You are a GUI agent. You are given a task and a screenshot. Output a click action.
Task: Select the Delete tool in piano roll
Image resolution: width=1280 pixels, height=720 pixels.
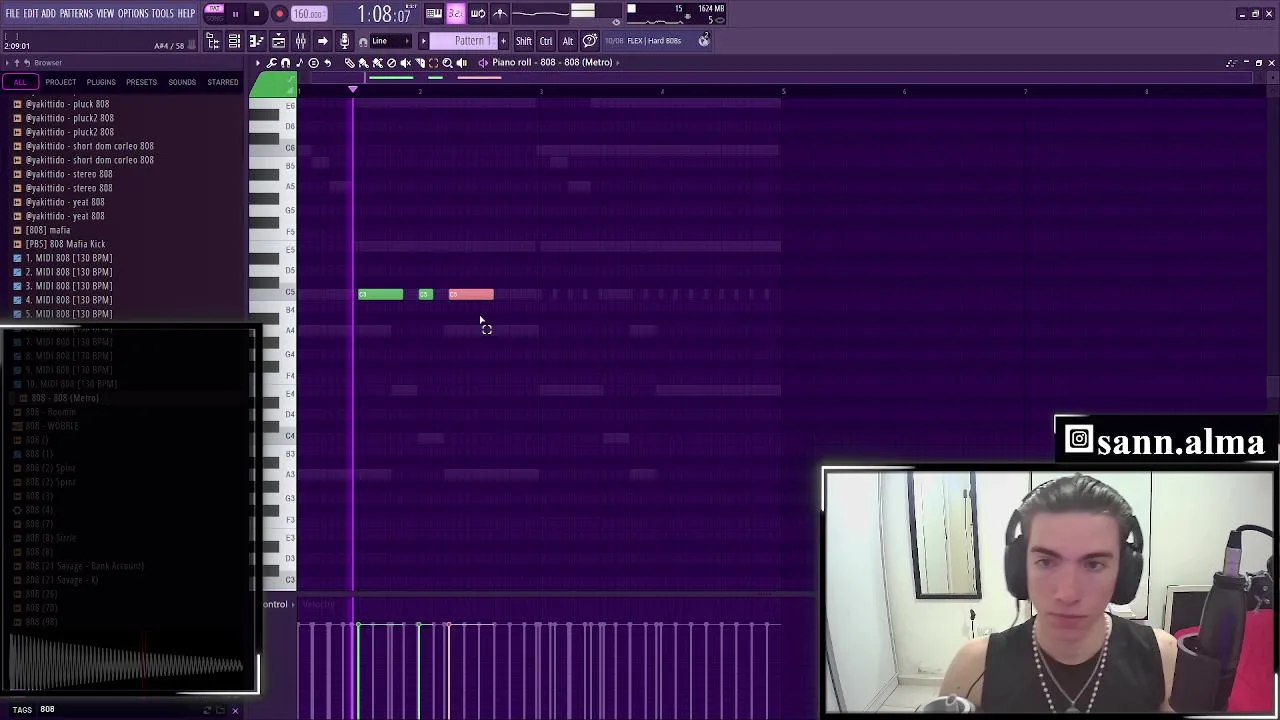click(x=392, y=62)
